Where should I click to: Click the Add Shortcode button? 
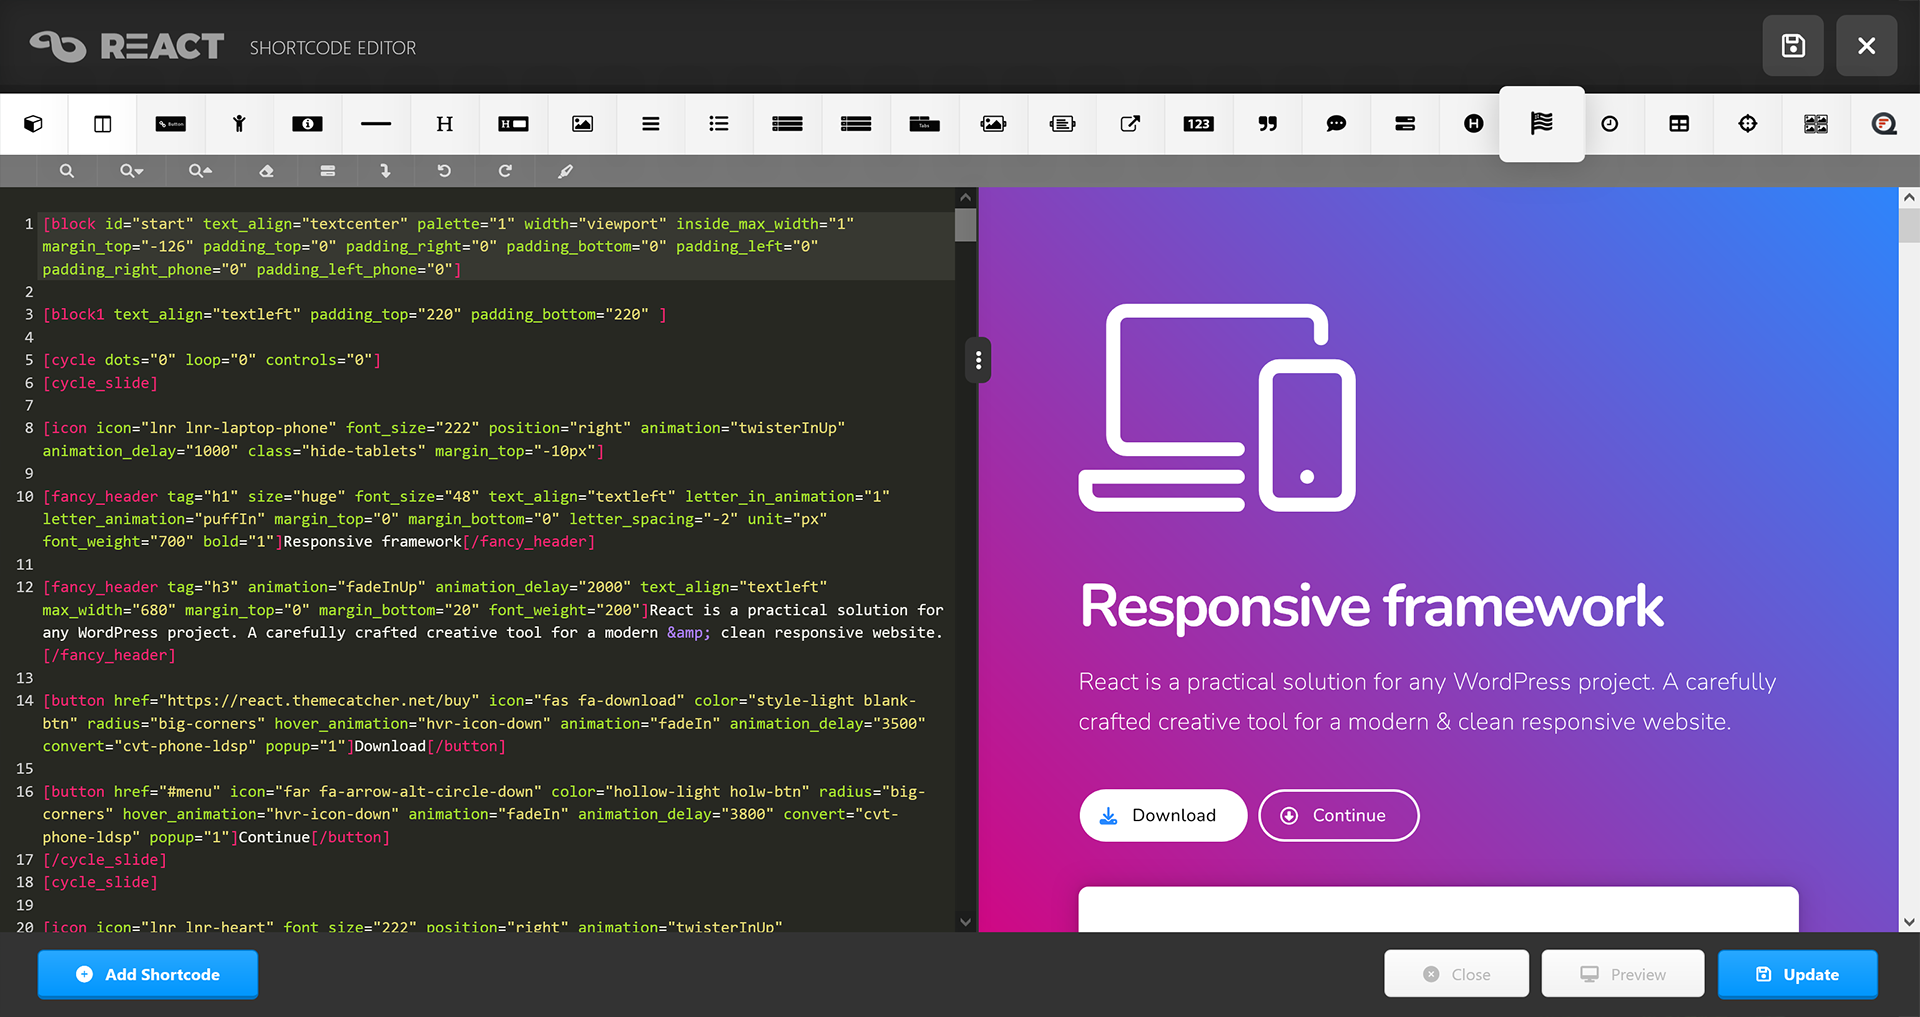pyautogui.click(x=148, y=974)
